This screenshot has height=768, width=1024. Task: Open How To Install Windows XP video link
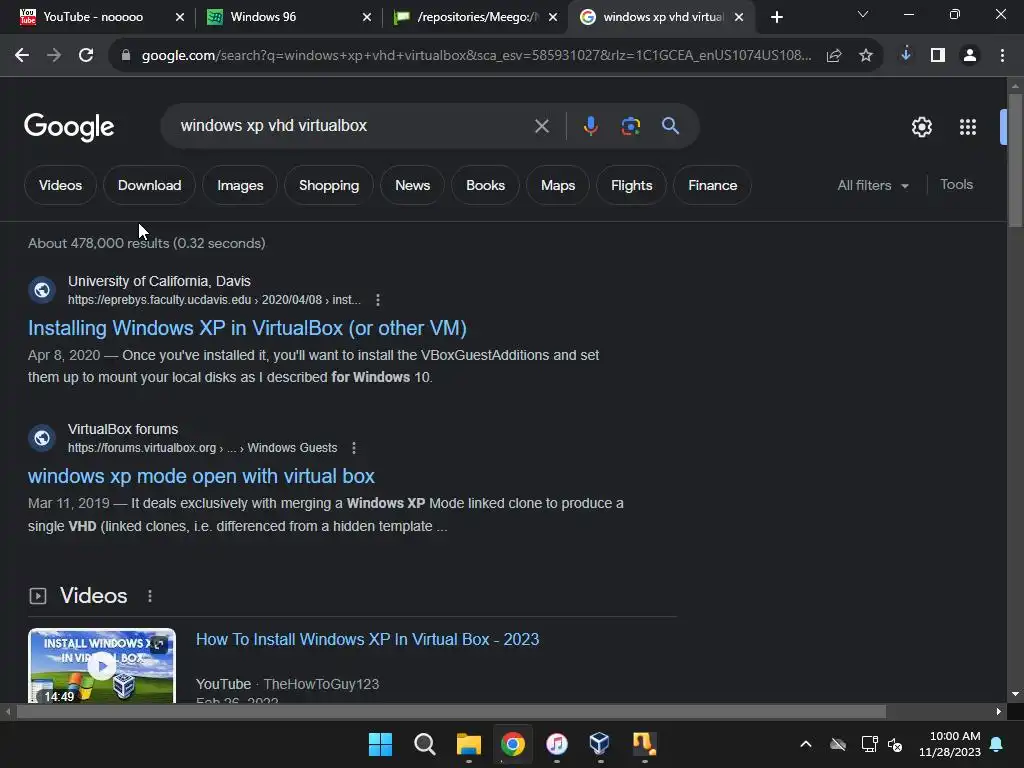pos(368,639)
